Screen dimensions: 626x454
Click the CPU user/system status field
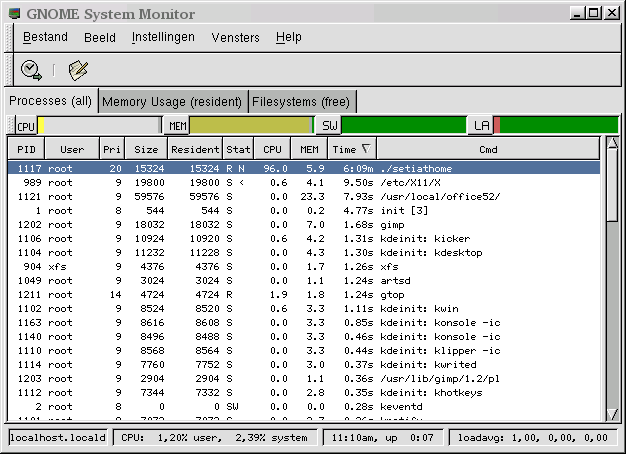(215, 438)
